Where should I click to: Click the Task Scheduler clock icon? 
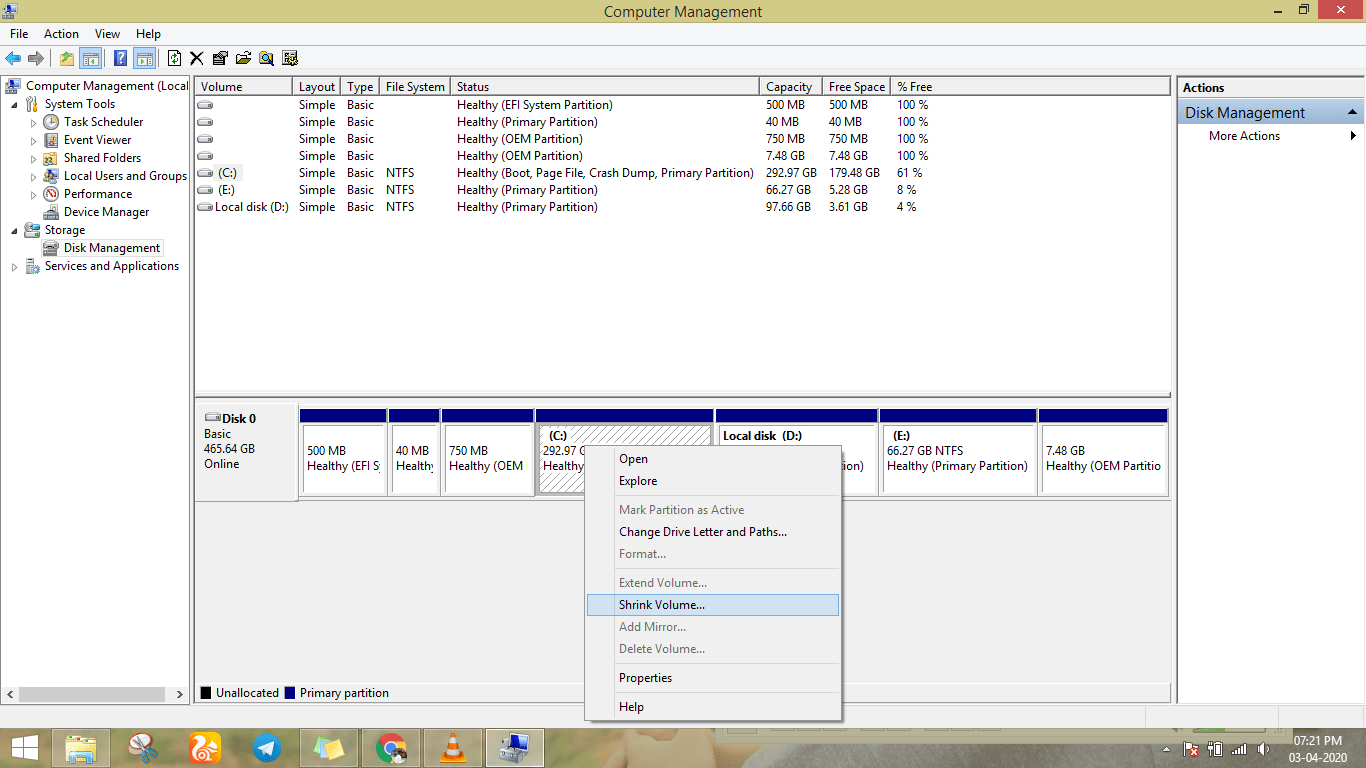click(x=51, y=122)
